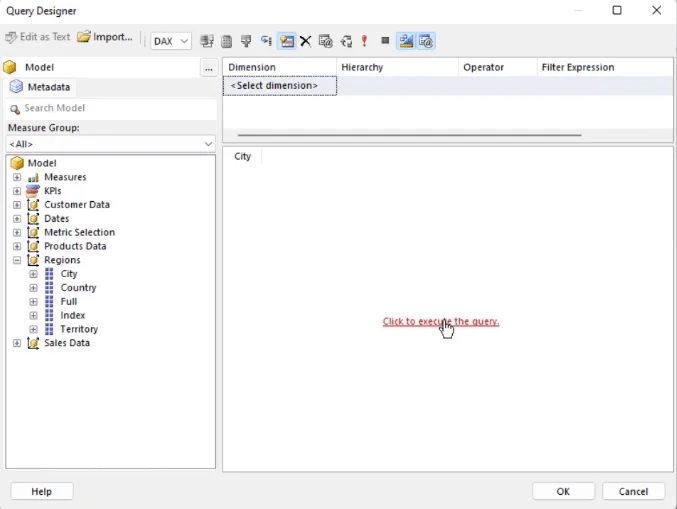The image size is (677, 509).
Task: Toggle the highlighted Show Aggregations icon
Action: coord(286,41)
